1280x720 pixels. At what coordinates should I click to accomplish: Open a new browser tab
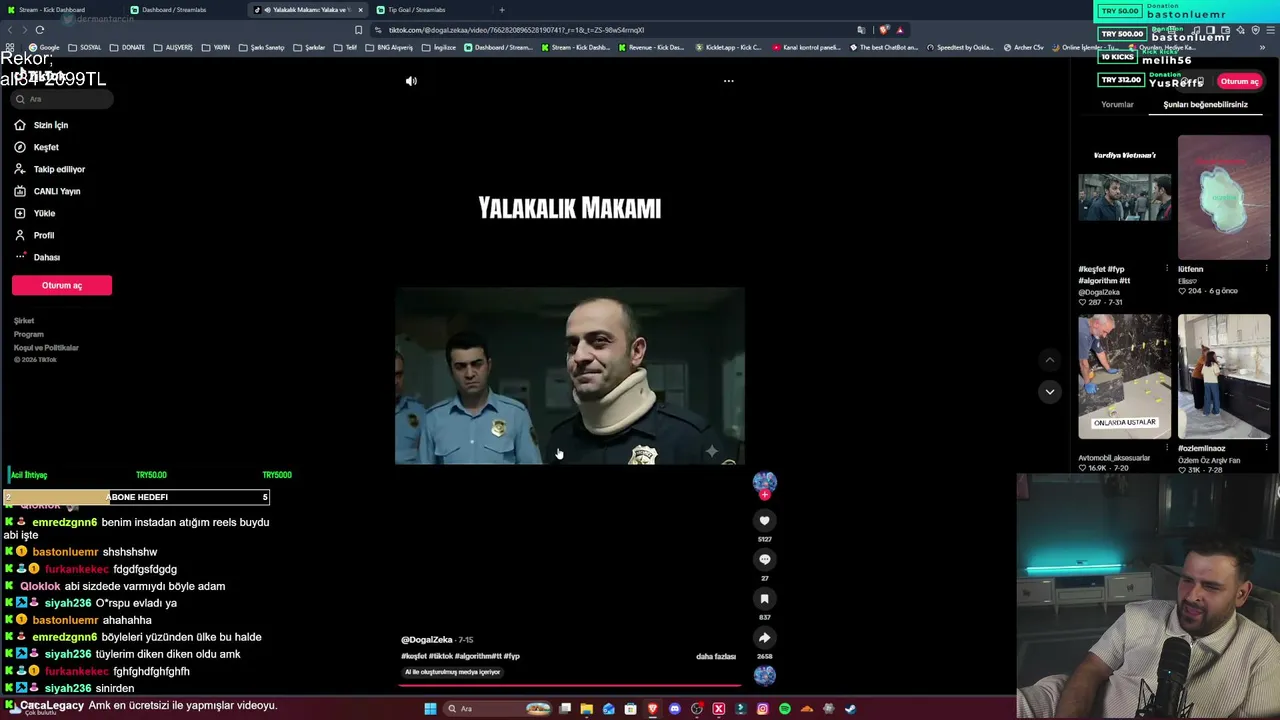coord(502,10)
